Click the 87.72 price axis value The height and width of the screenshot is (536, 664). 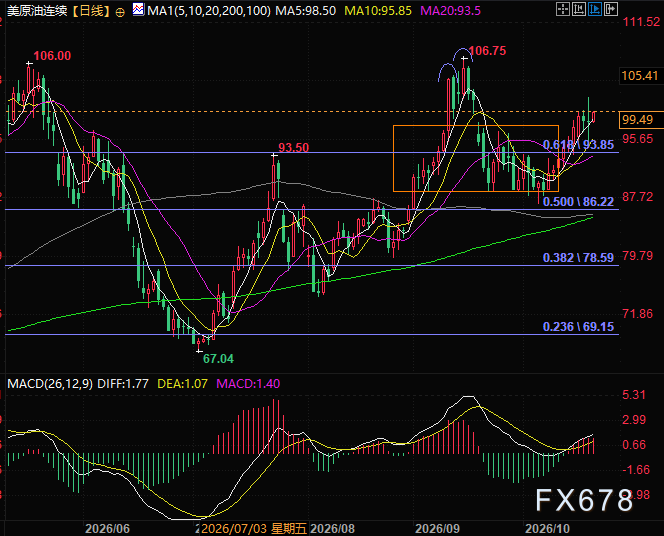tap(638, 197)
